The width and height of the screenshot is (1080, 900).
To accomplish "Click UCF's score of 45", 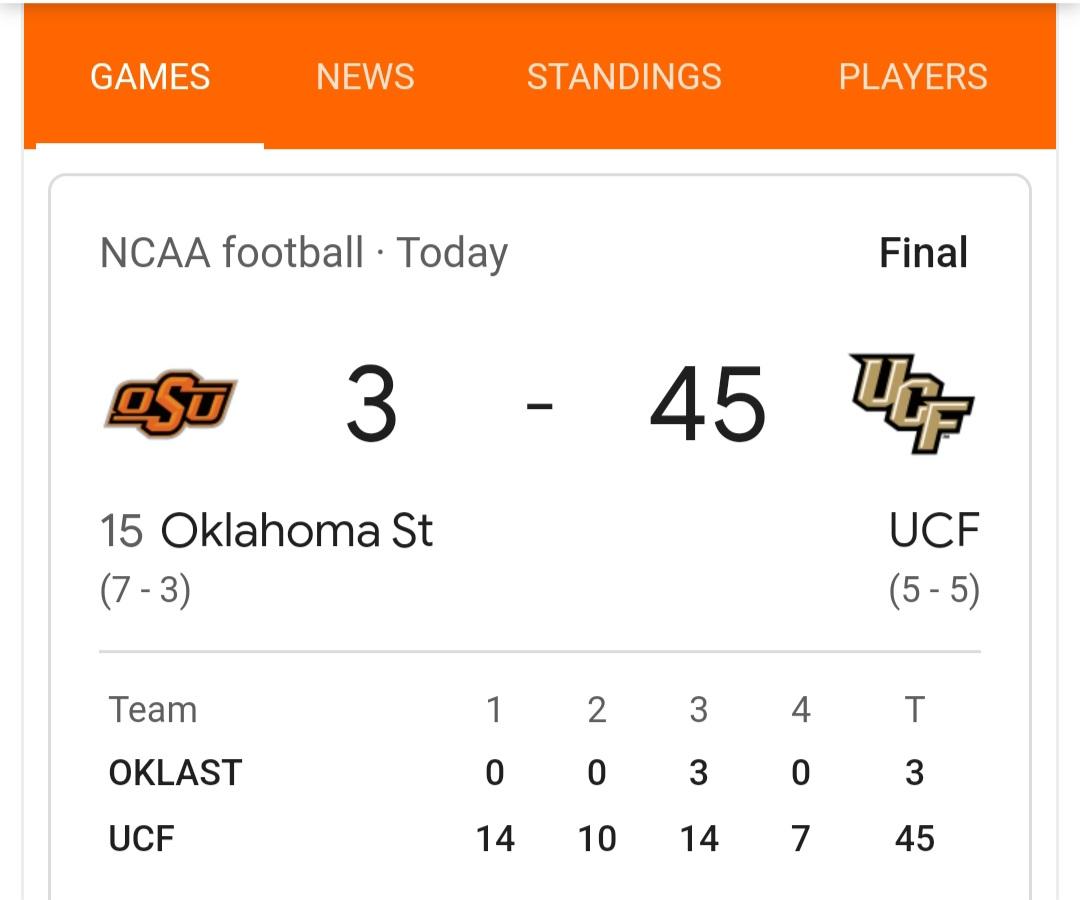I will click(x=707, y=404).
